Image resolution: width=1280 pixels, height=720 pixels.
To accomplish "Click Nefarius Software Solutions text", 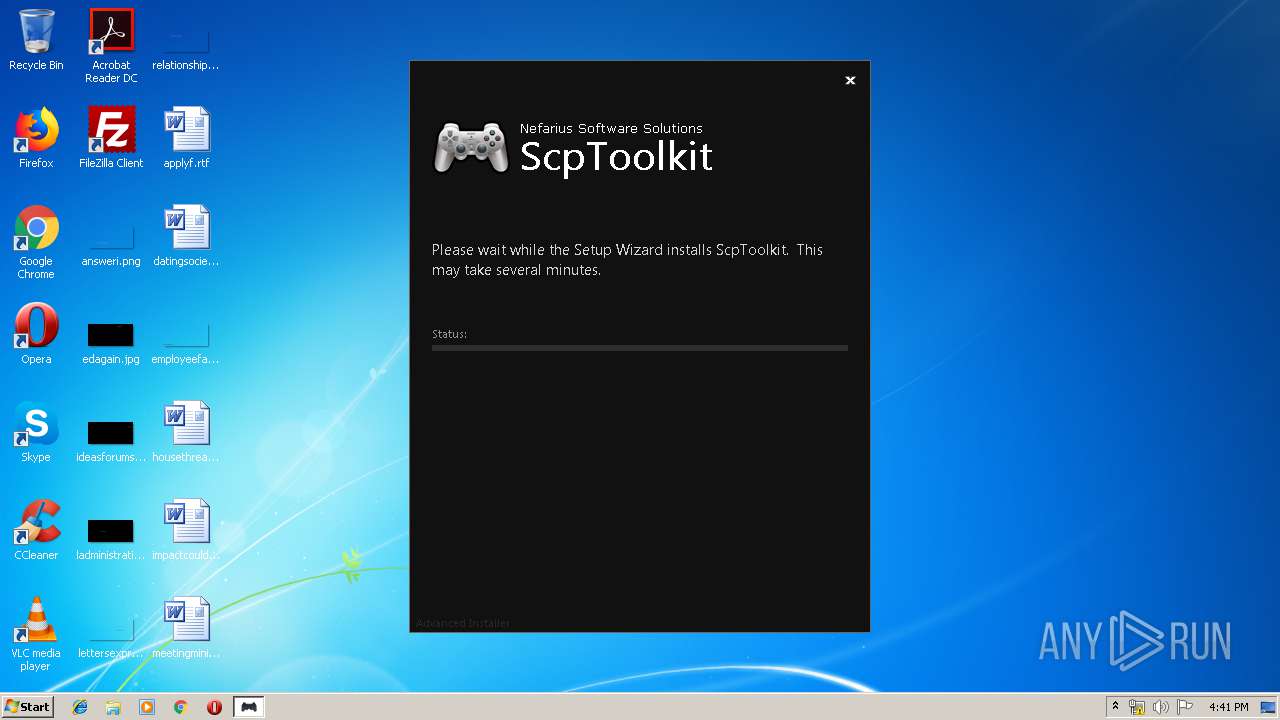I will click(x=611, y=128).
